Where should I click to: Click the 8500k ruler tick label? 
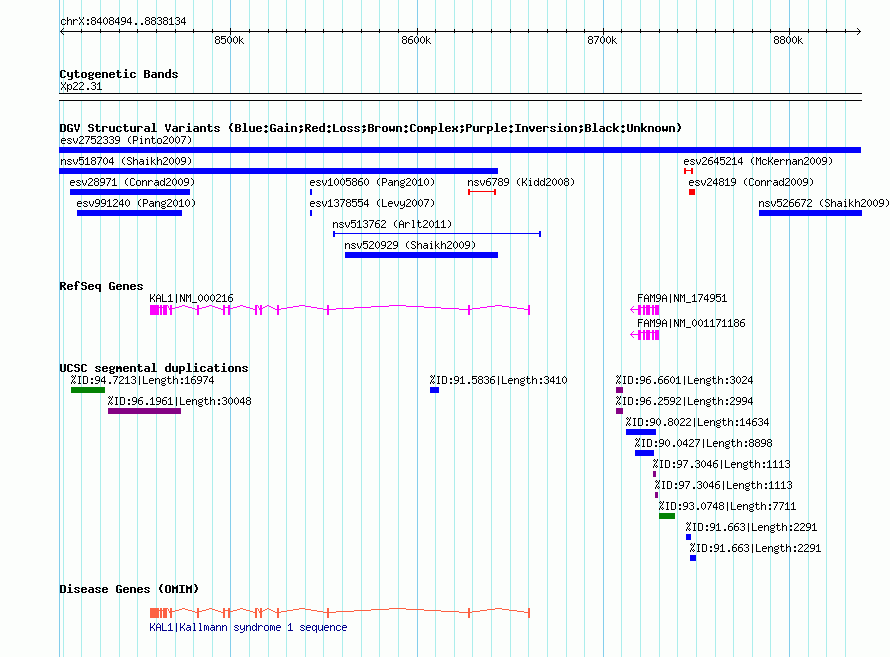(x=229, y=40)
